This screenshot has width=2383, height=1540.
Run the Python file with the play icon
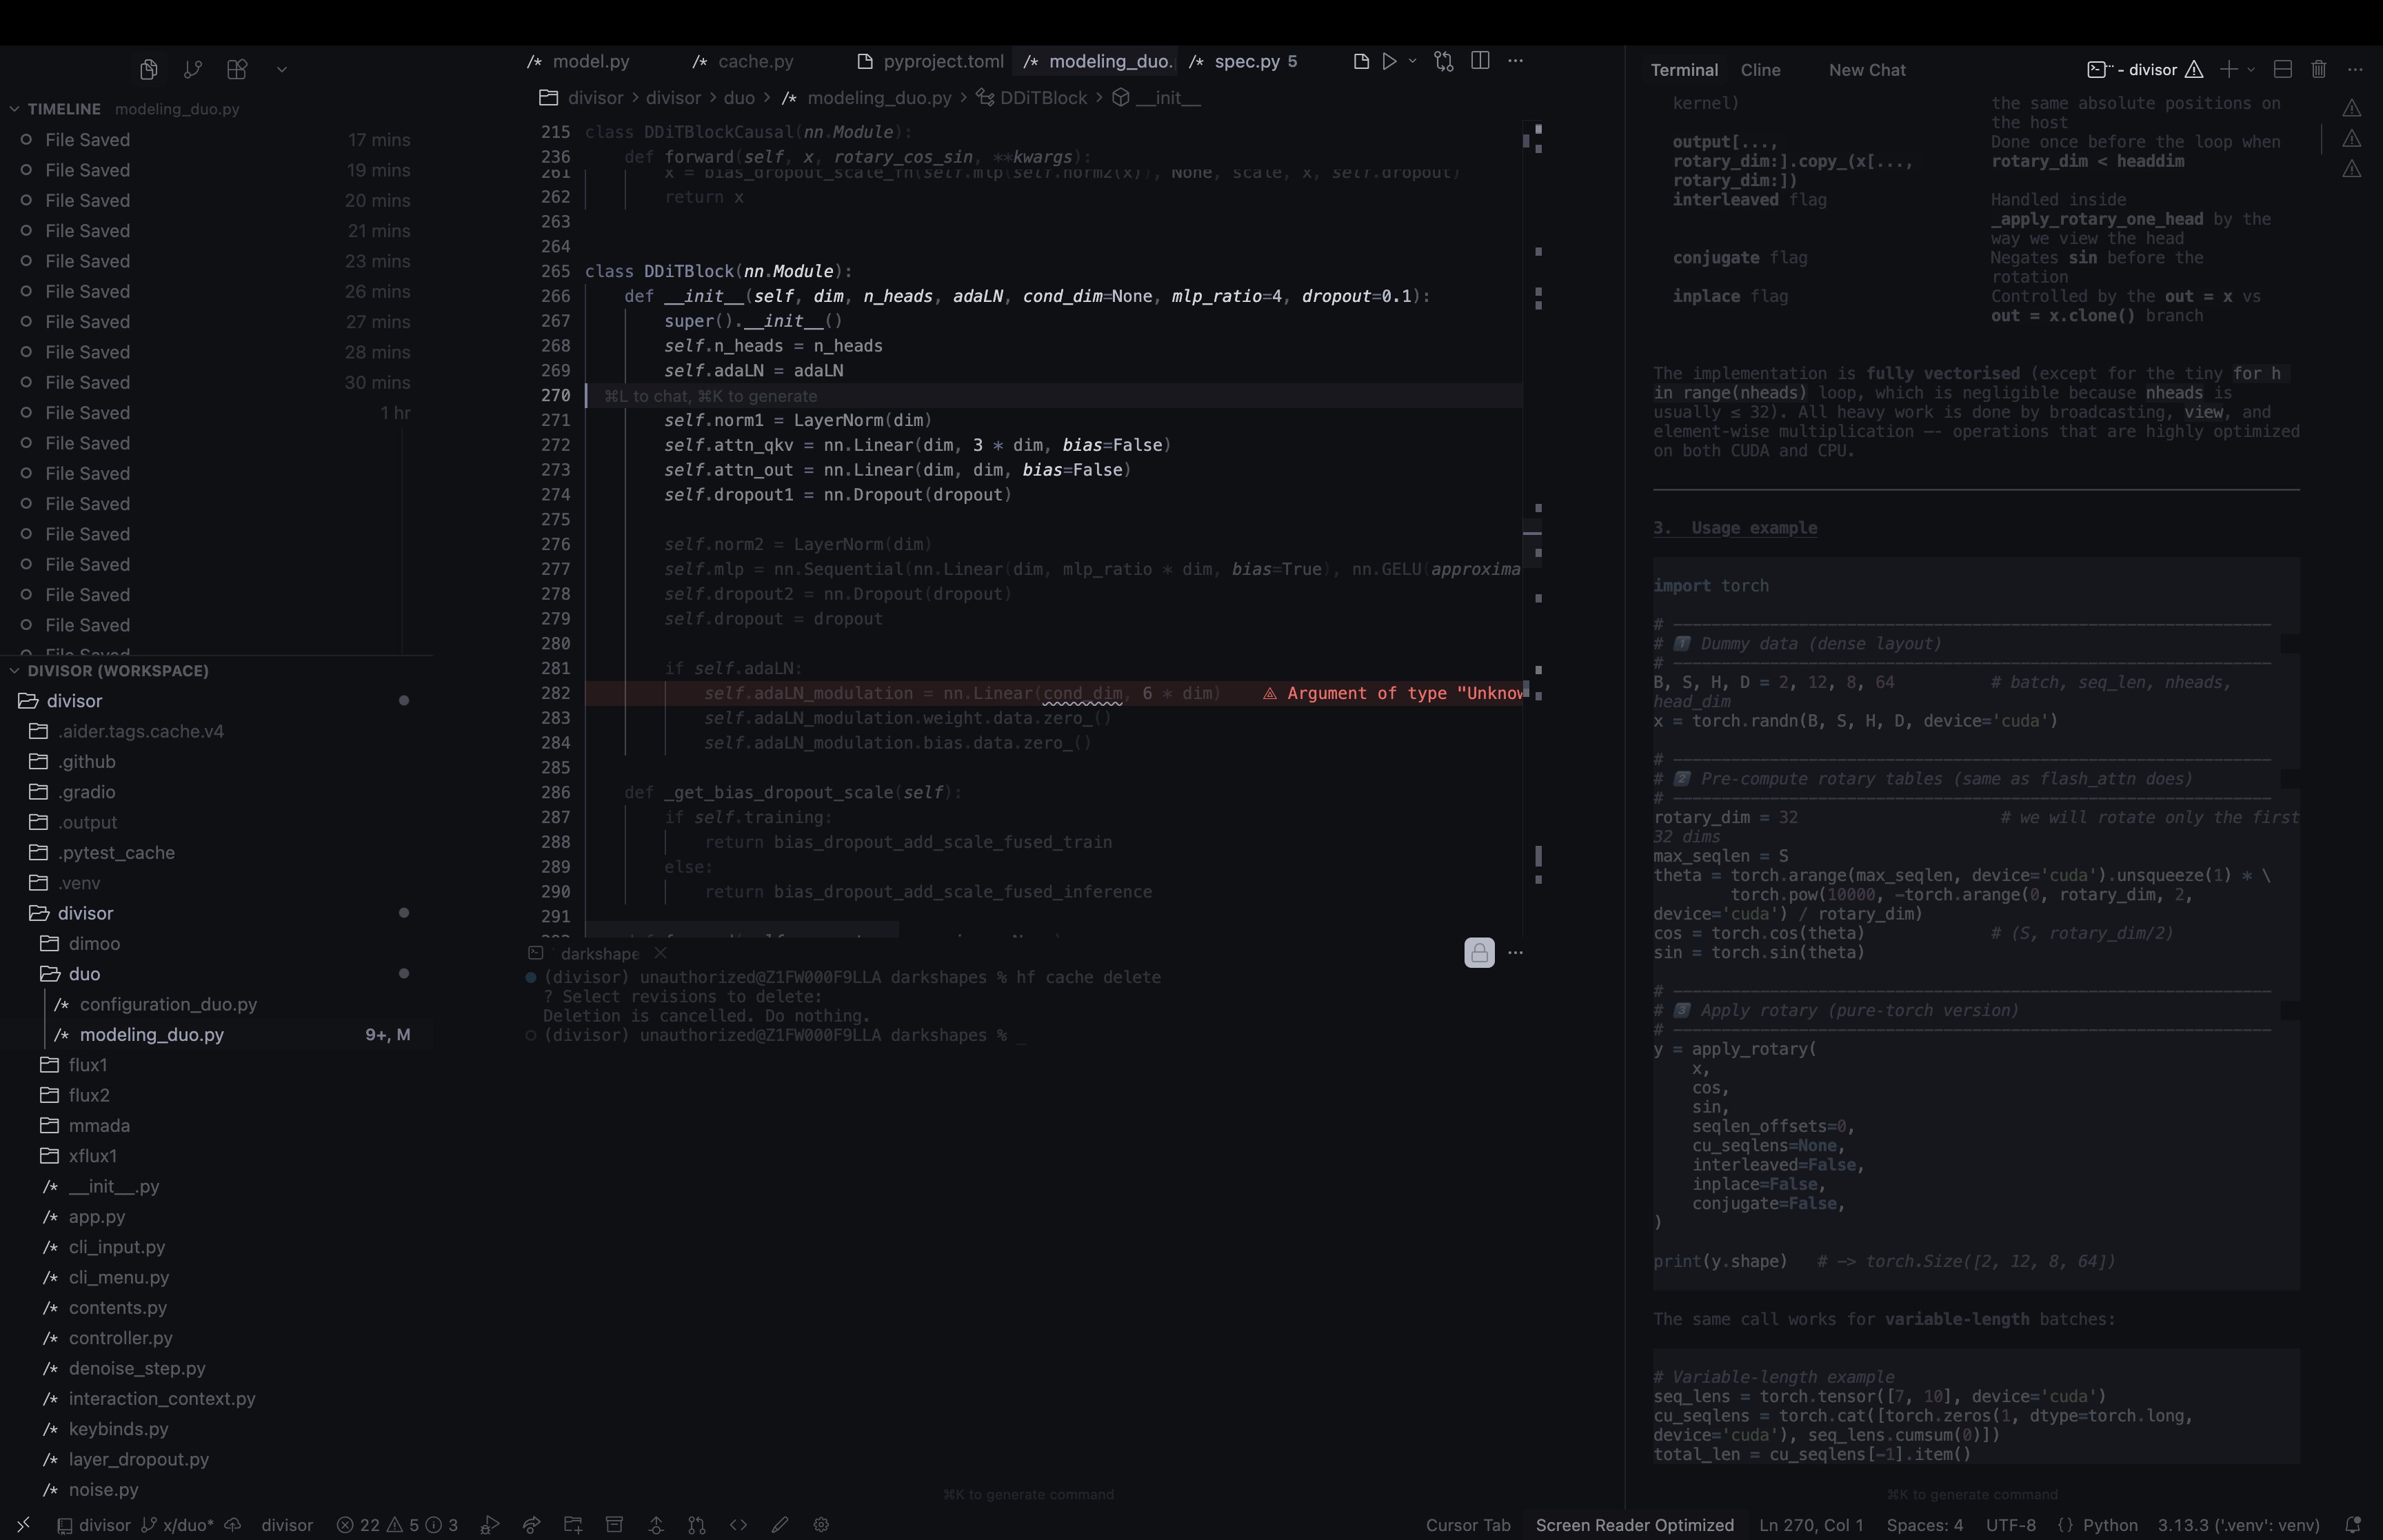pos(1389,61)
